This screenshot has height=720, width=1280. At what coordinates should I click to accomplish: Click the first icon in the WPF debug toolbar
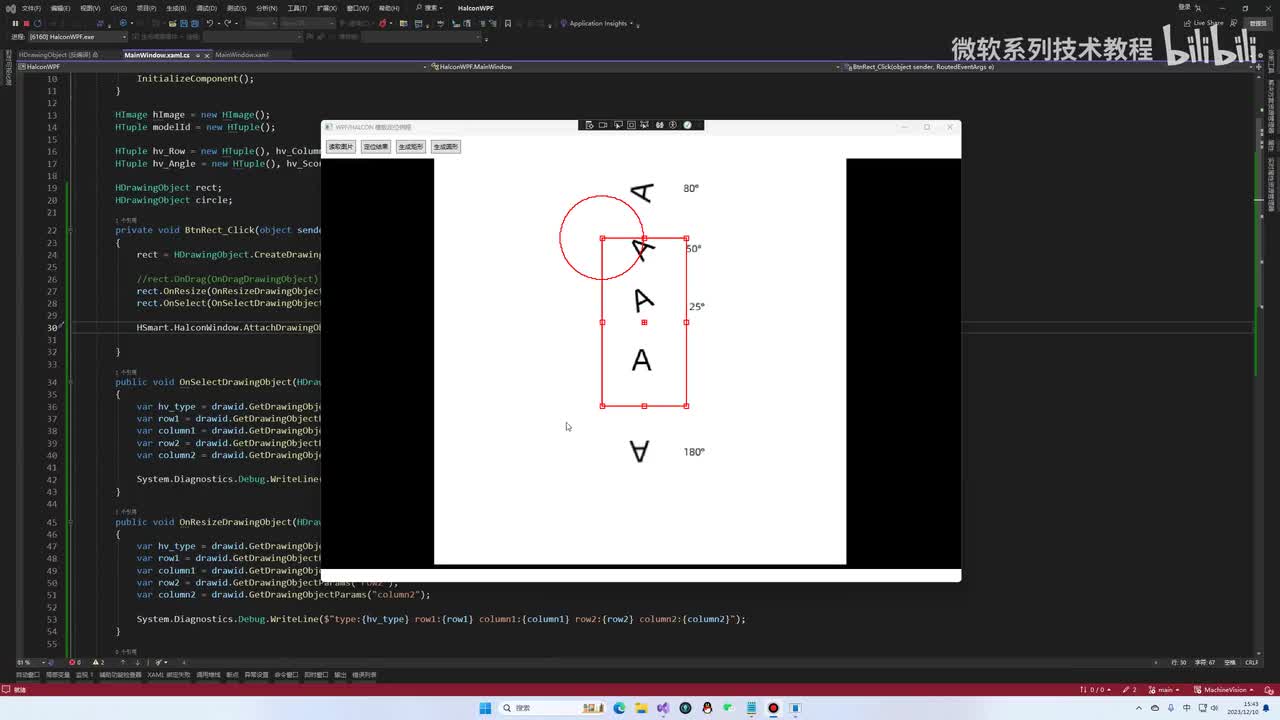pyautogui.click(x=590, y=125)
